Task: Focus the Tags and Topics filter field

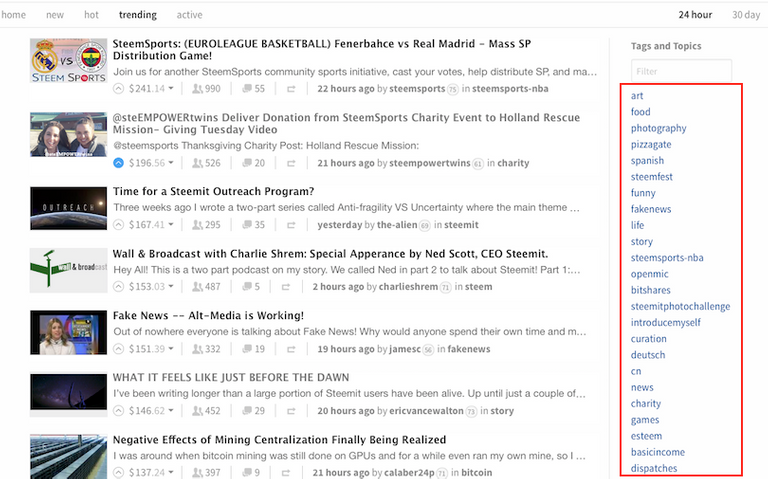Action: (681, 71)
